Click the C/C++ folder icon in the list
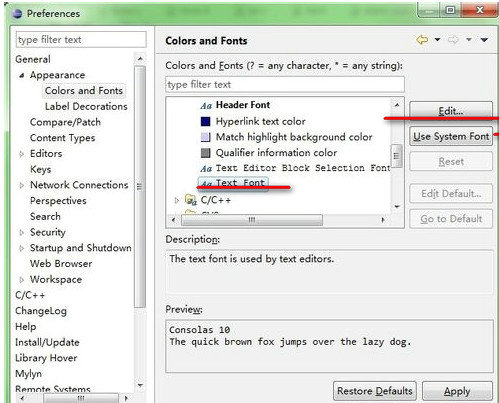The width and height of the screenshot is (499, 403). point(190,200)
